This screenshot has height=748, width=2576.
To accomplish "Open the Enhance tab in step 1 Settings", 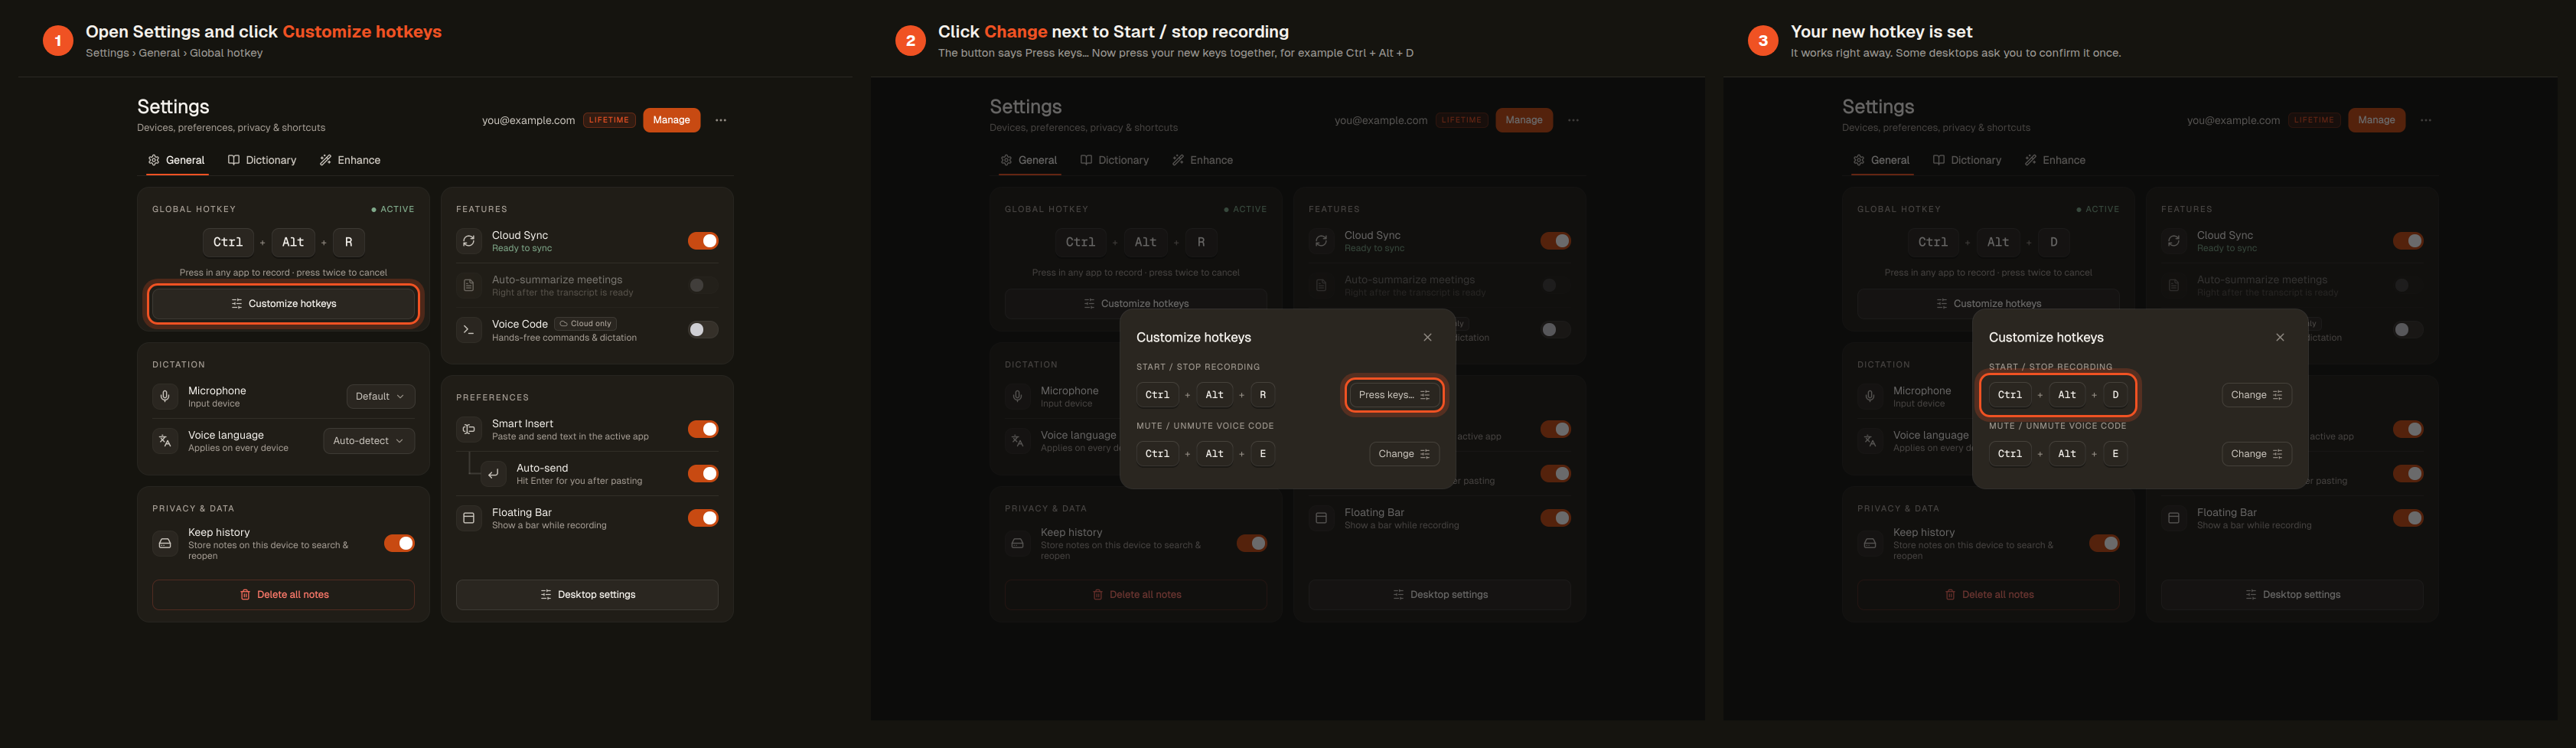I will pyautogui.click(x=350, y=160).
